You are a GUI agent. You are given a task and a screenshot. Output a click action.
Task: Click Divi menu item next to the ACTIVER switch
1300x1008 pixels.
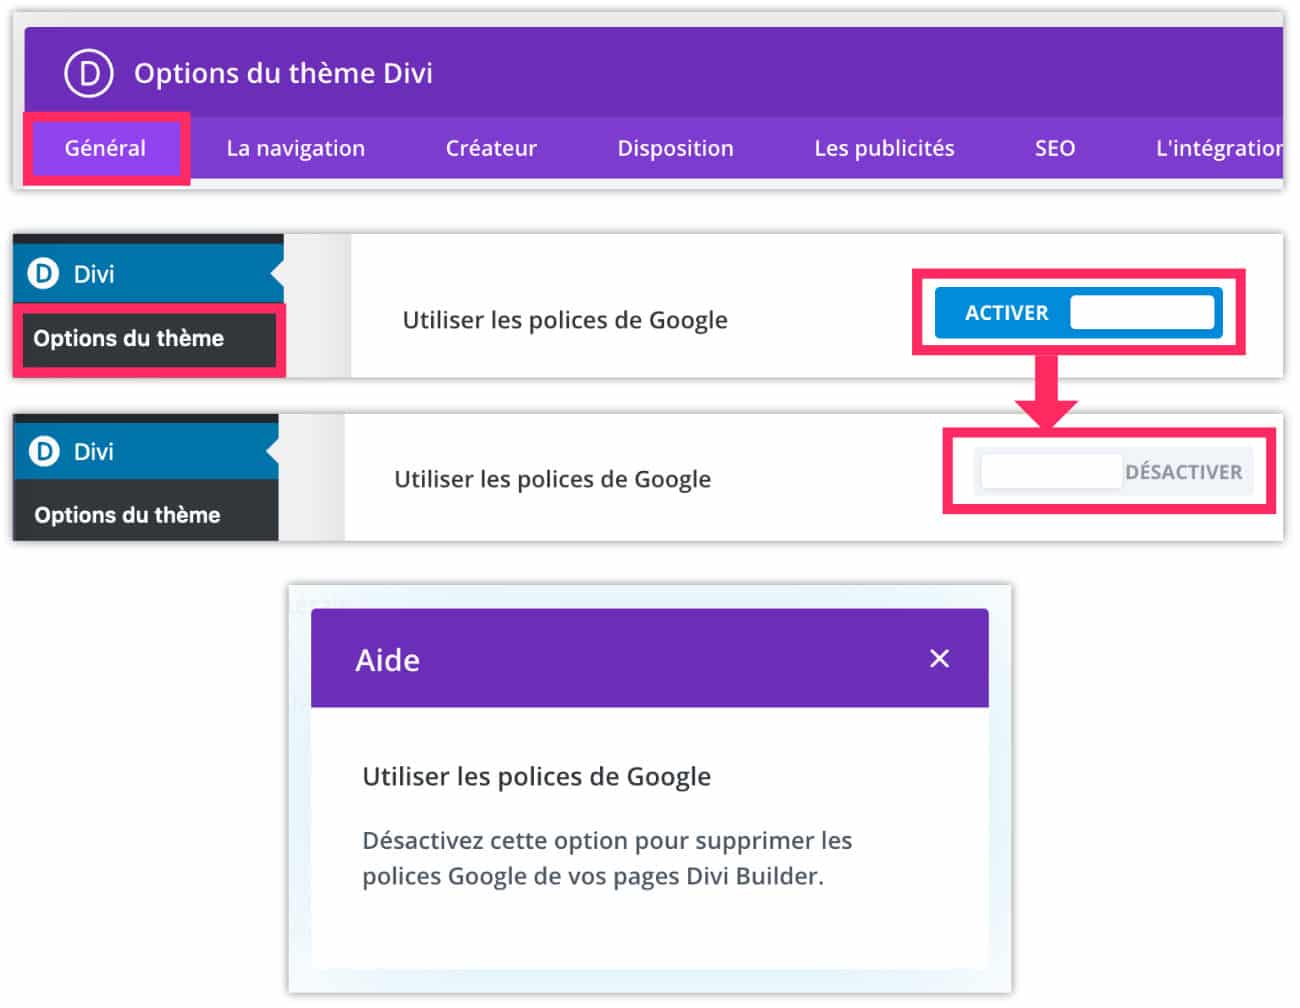[148, 273]
